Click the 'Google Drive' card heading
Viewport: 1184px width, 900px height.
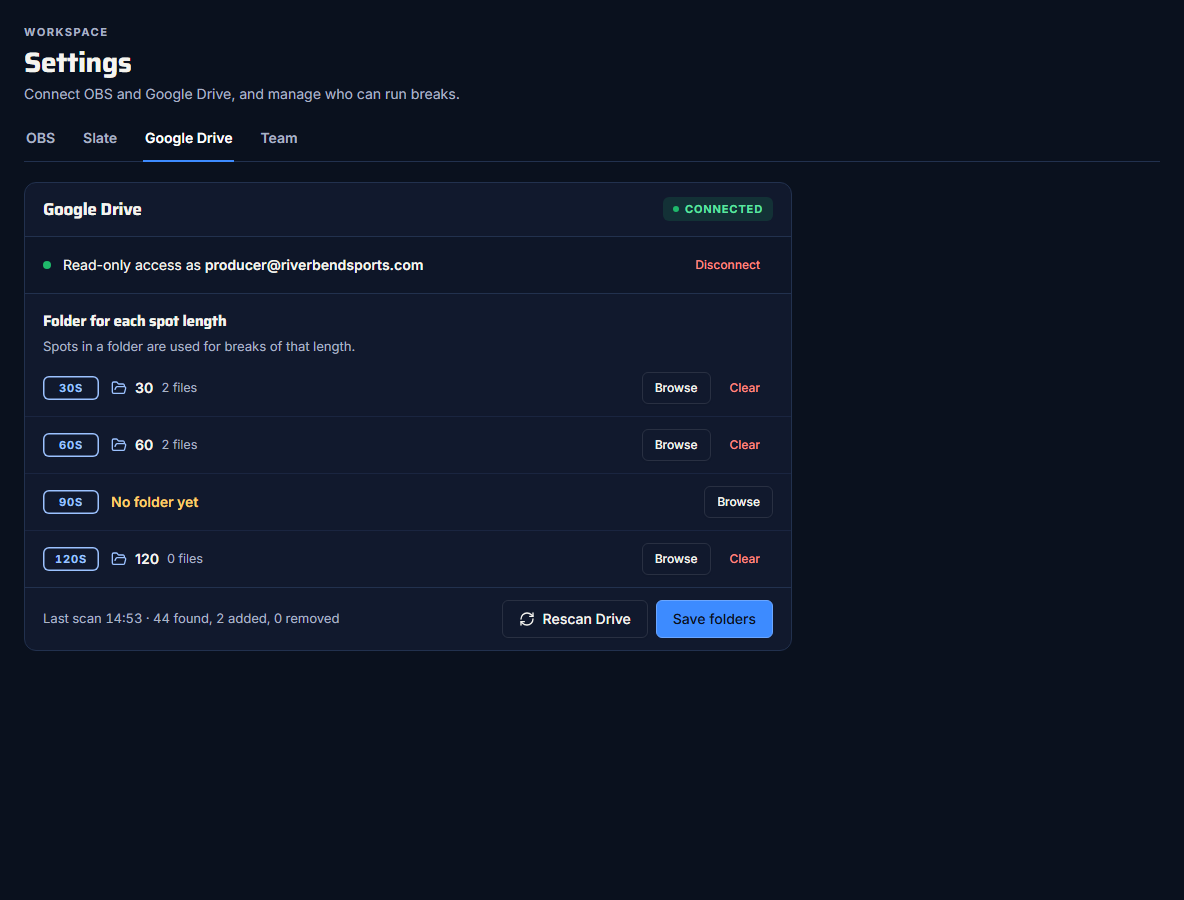pos(92,209)
